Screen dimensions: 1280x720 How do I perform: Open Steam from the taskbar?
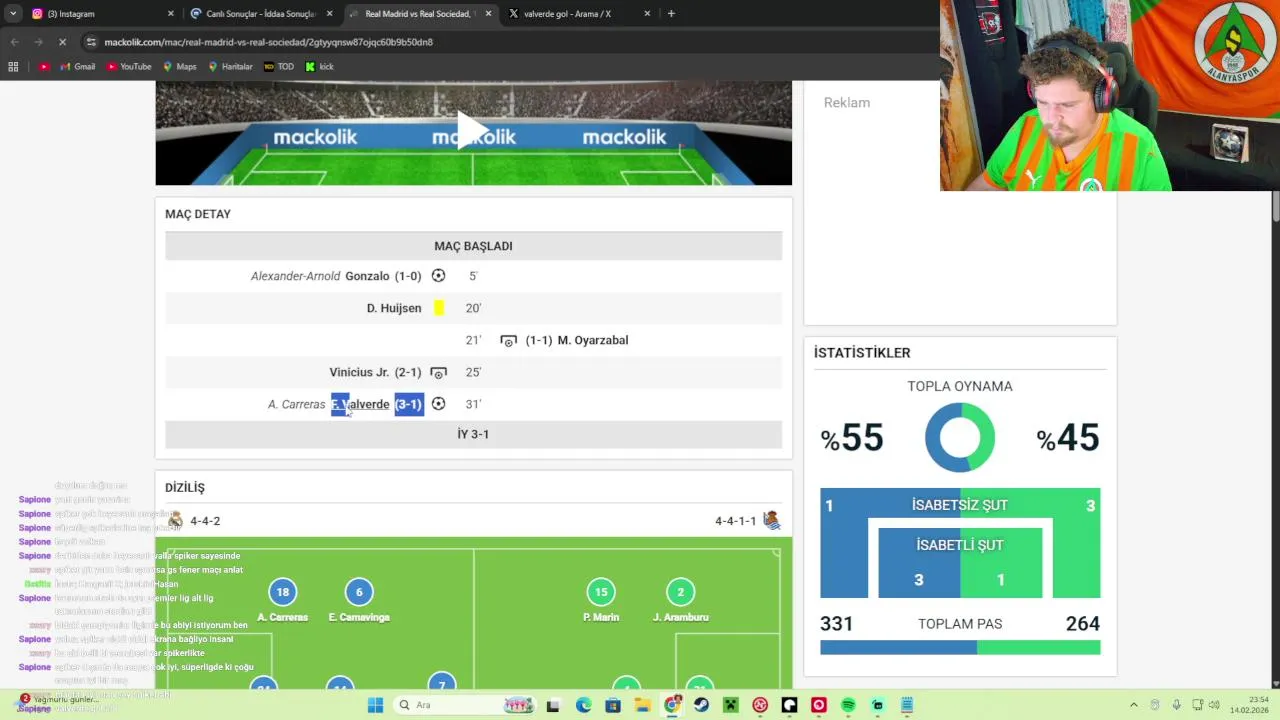(x=701, y=705)
